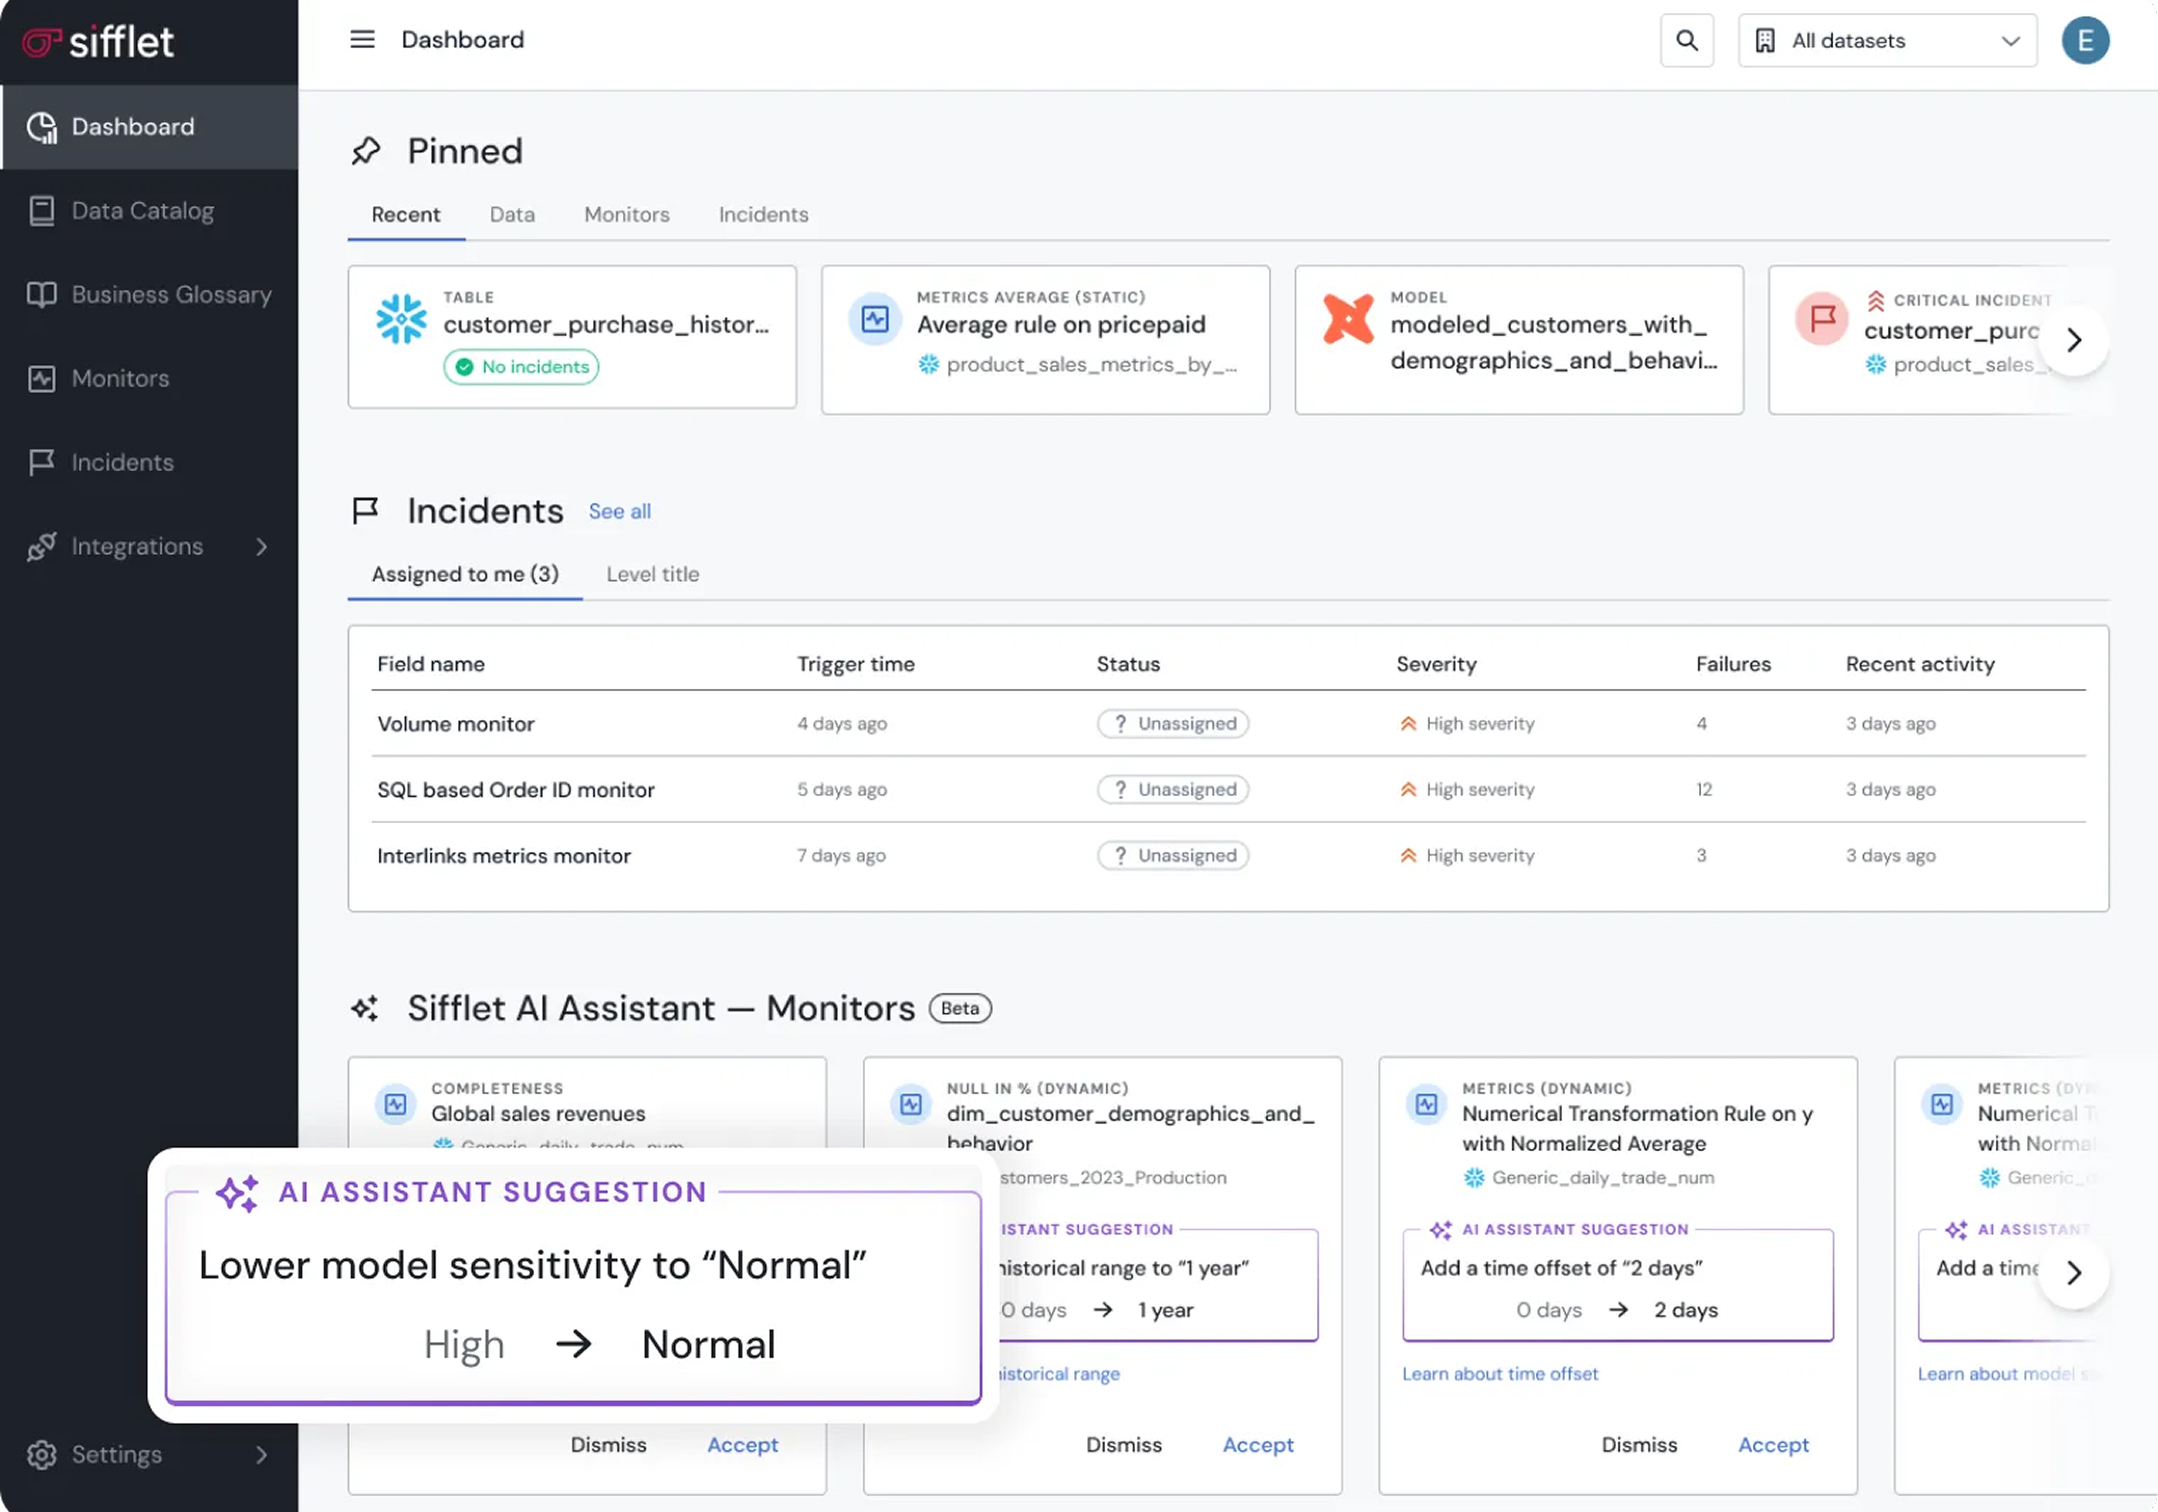Select the Level title tab
Screen dimensions: 2158x1512
pos(652,574)
